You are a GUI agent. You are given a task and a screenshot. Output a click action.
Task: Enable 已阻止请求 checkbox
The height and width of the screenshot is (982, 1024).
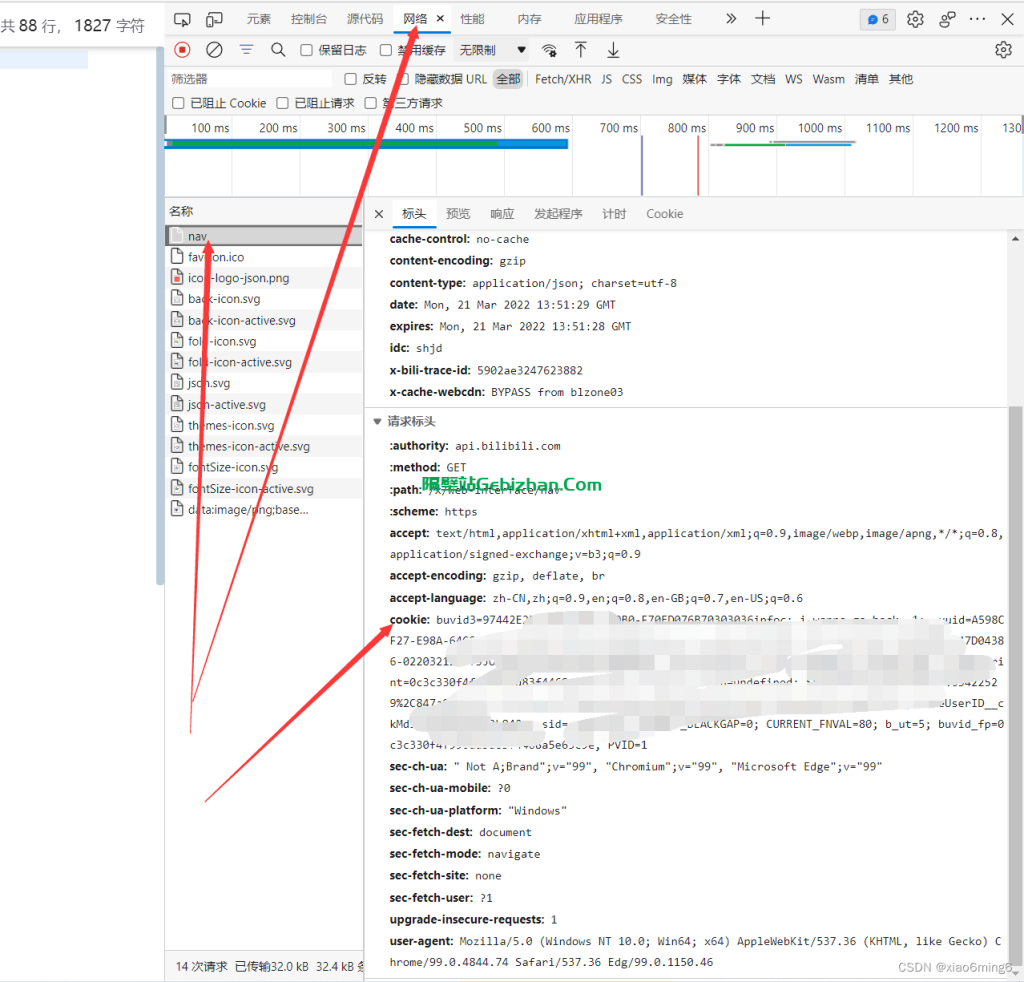282,103
